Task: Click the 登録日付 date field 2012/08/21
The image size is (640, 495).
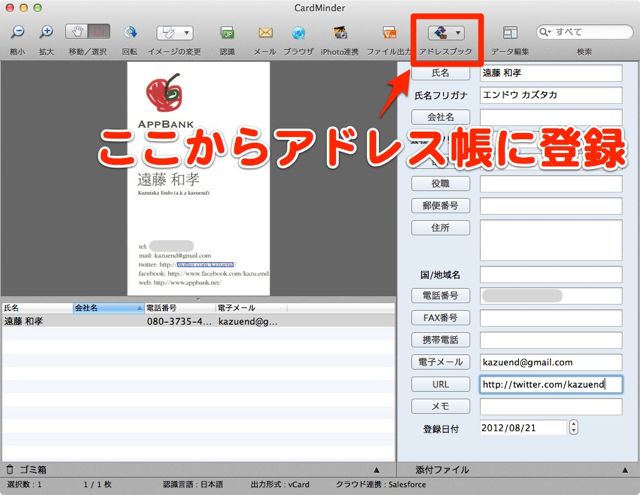Action: coord(524,428)
